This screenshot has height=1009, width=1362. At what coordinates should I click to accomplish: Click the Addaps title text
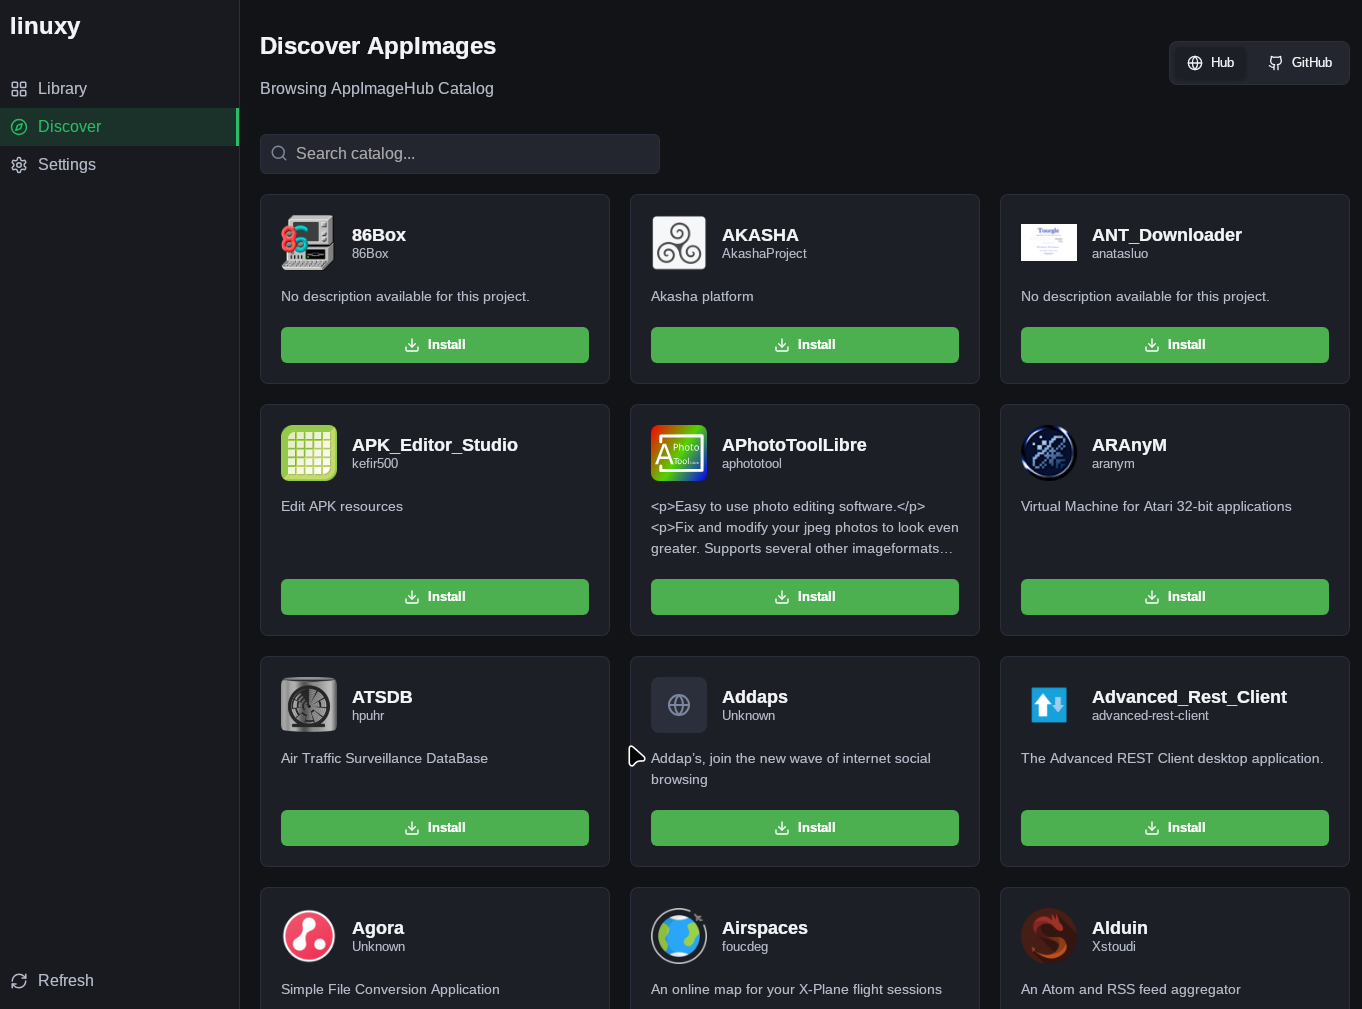tap(755, 697)
